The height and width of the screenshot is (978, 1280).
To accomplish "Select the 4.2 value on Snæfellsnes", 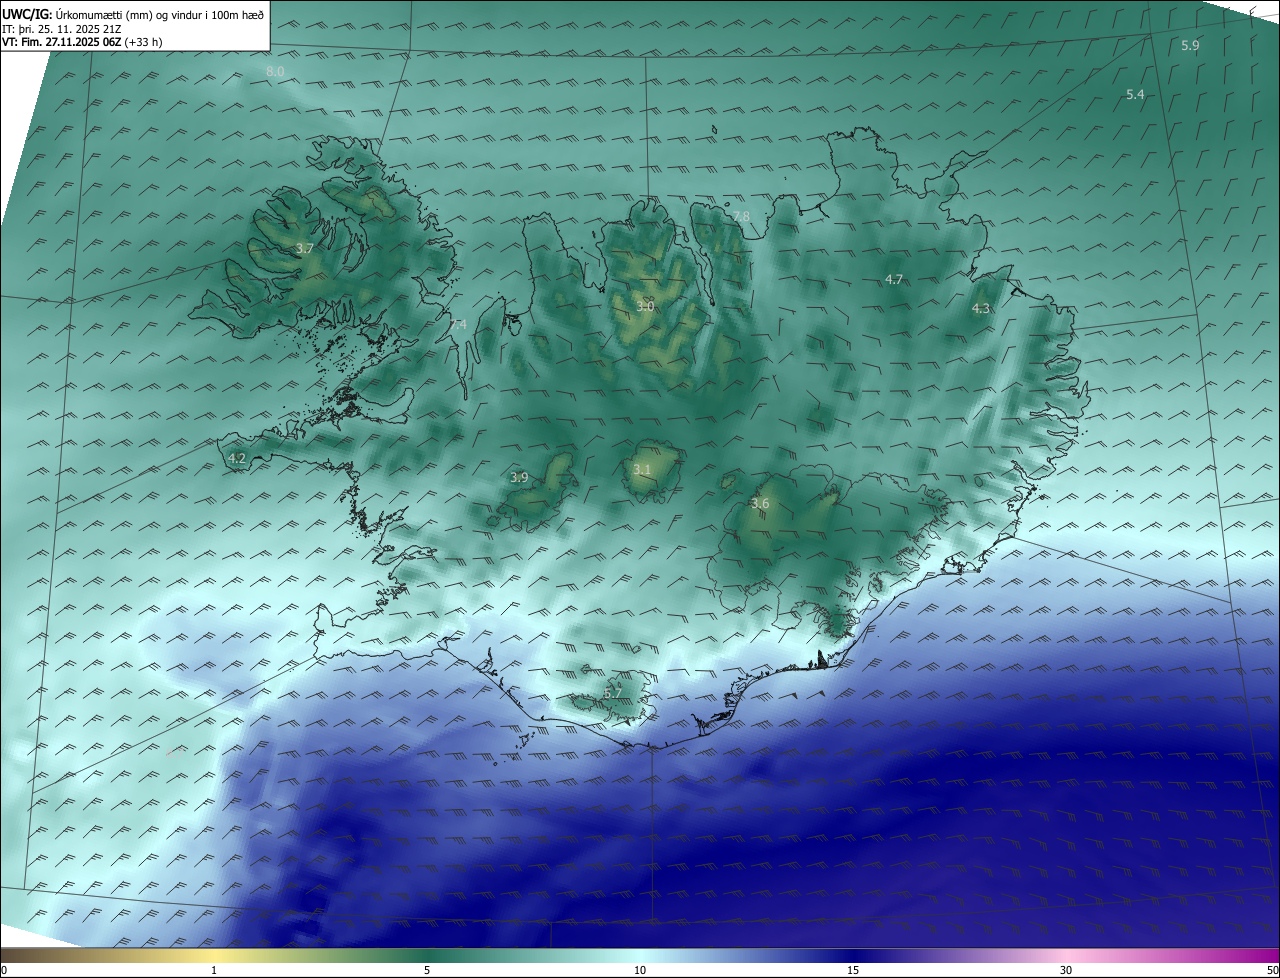I will pos(237,459).
